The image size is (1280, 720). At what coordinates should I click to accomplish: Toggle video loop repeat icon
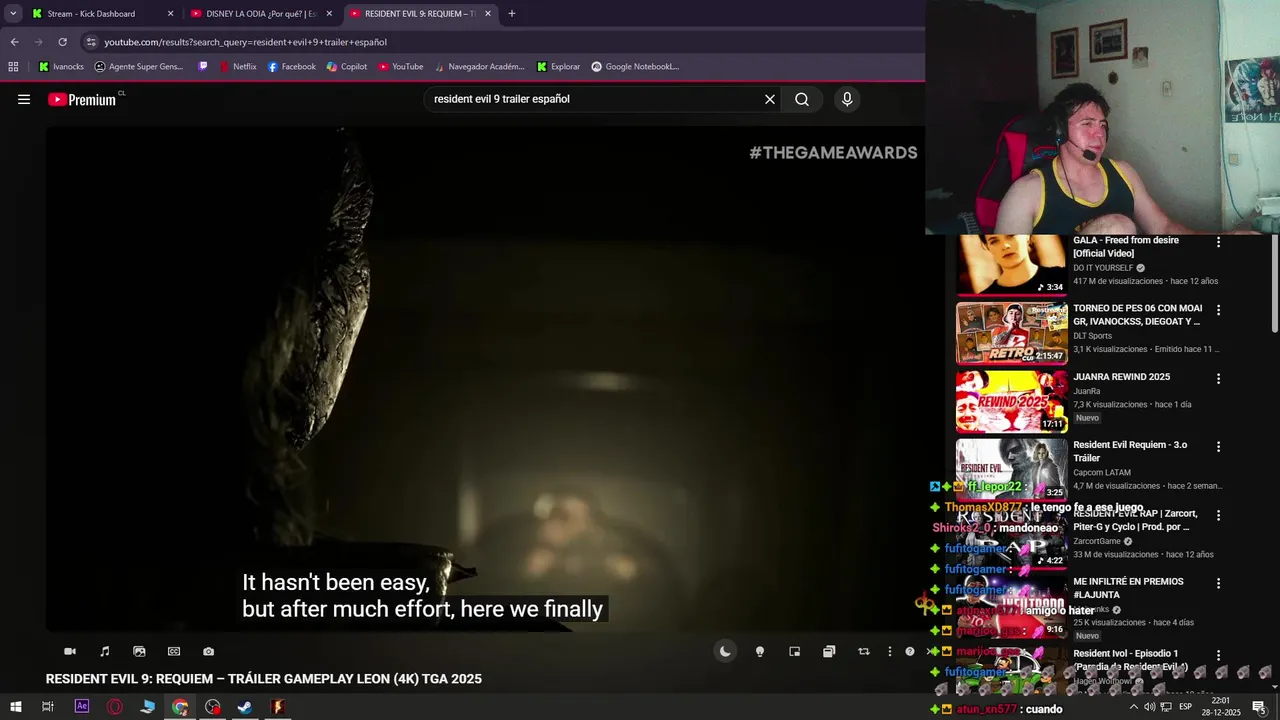tap(864, 652)
